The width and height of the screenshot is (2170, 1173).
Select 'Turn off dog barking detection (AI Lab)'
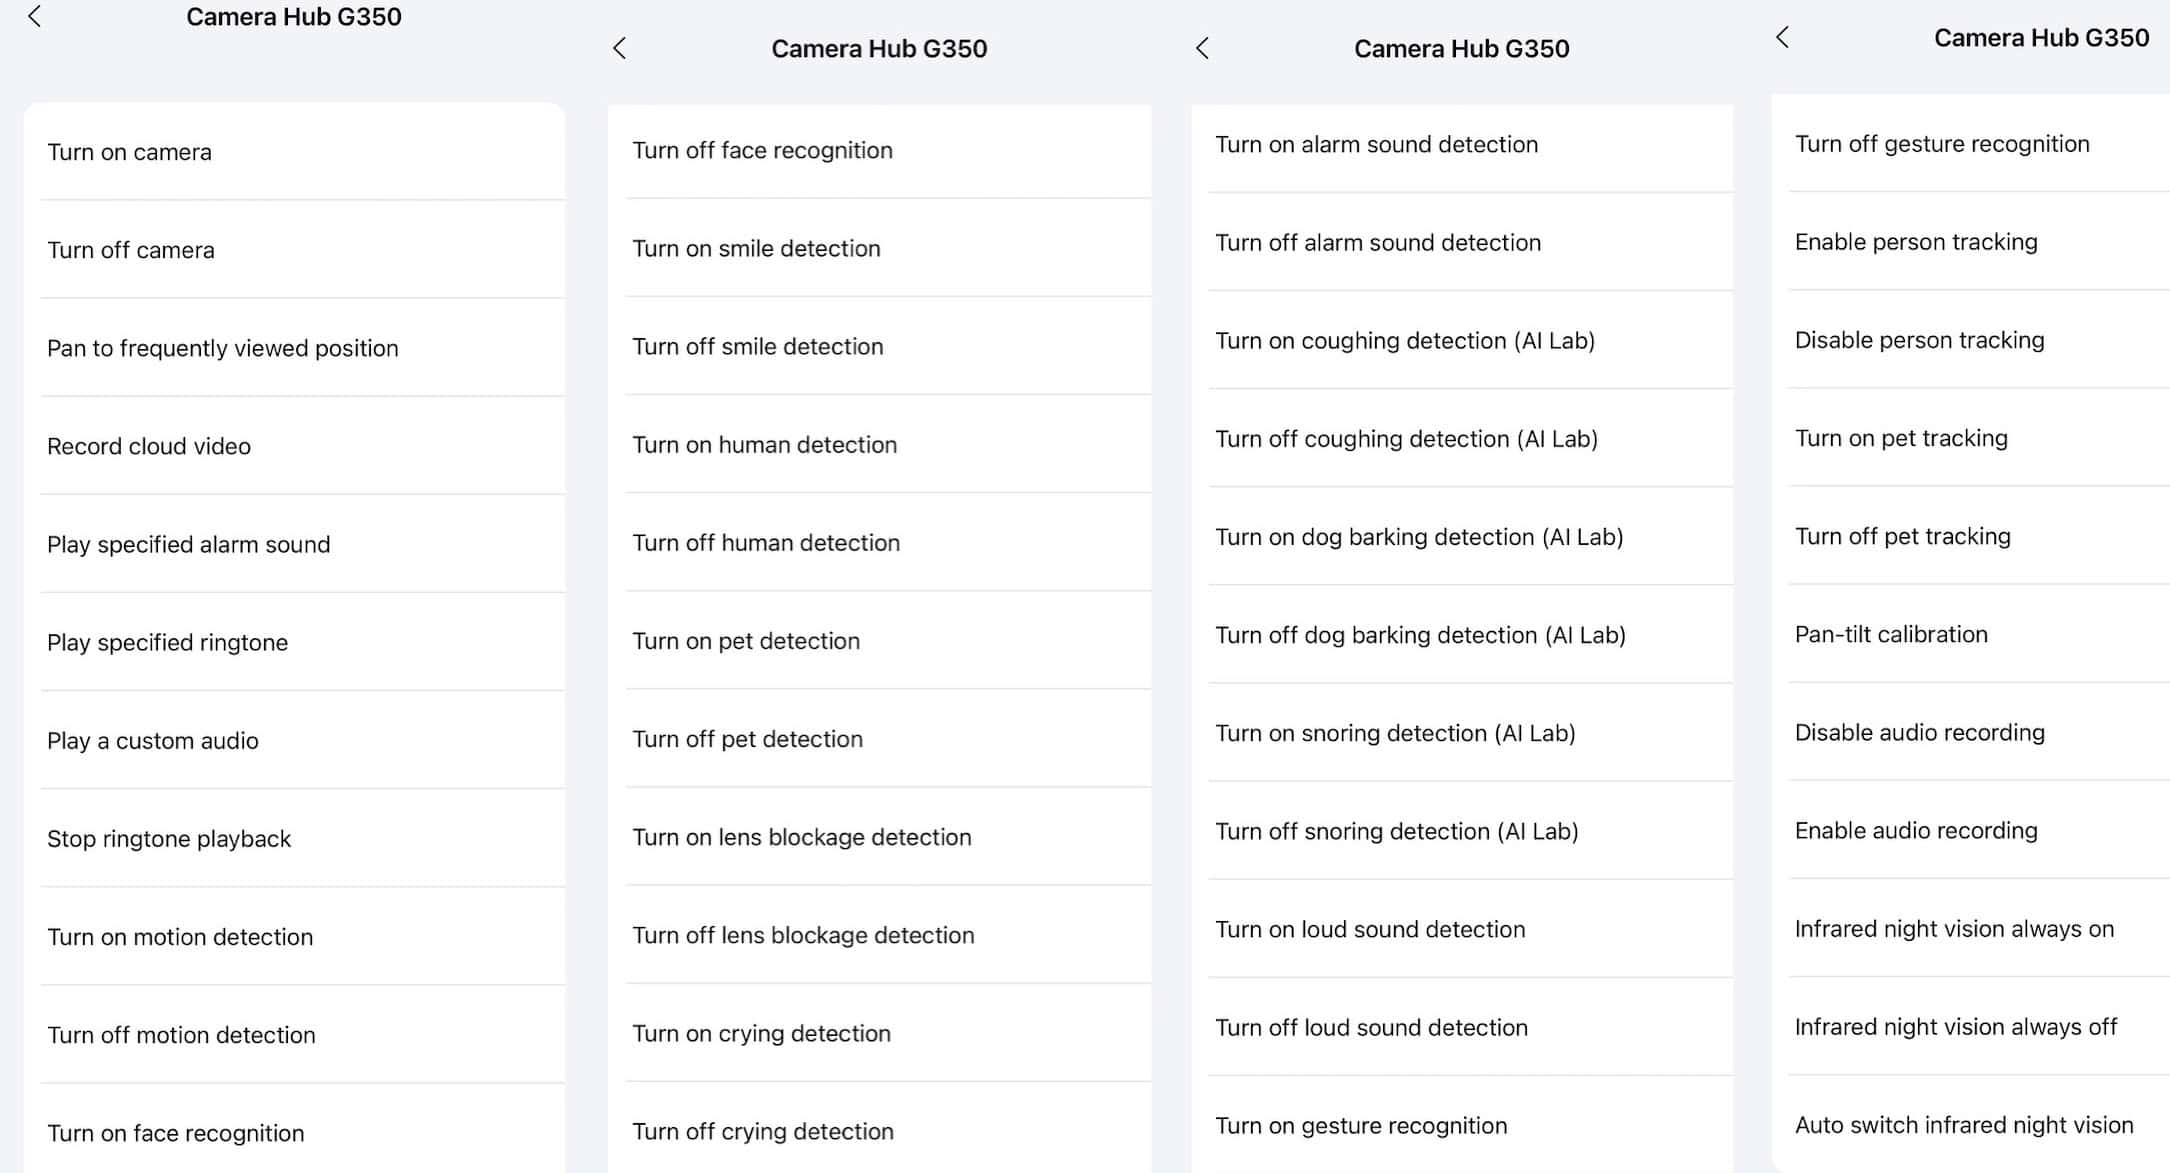point(1420,634)
